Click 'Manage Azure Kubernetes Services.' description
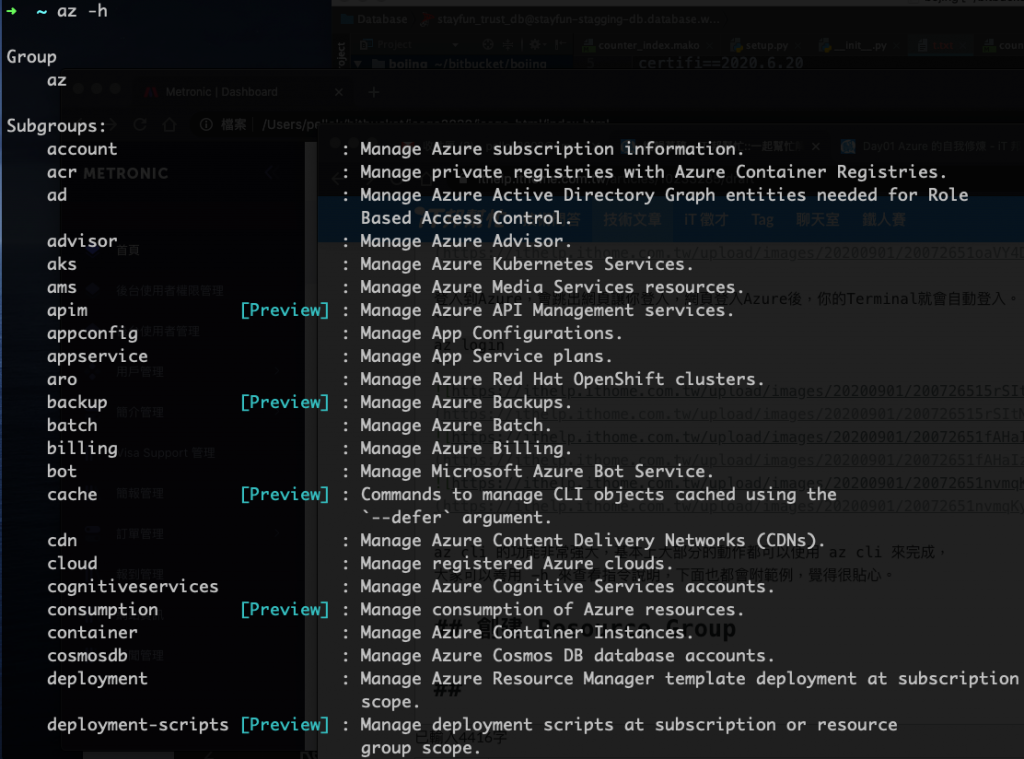 point(526,264)
